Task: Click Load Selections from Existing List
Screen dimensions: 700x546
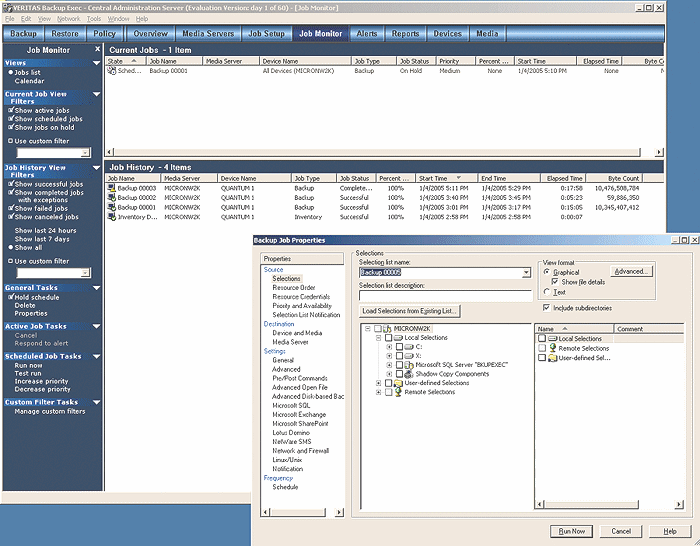Action: [x=409, y=311]
